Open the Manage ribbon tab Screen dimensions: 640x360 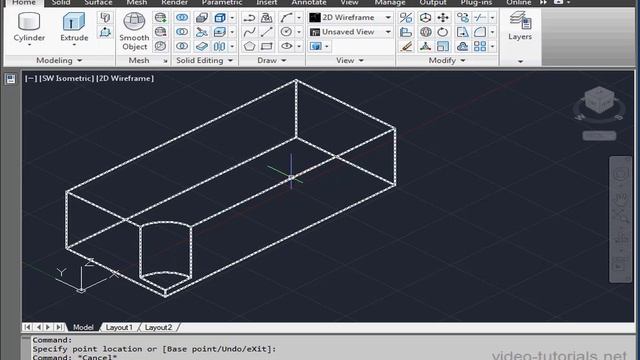pos(390,2)
